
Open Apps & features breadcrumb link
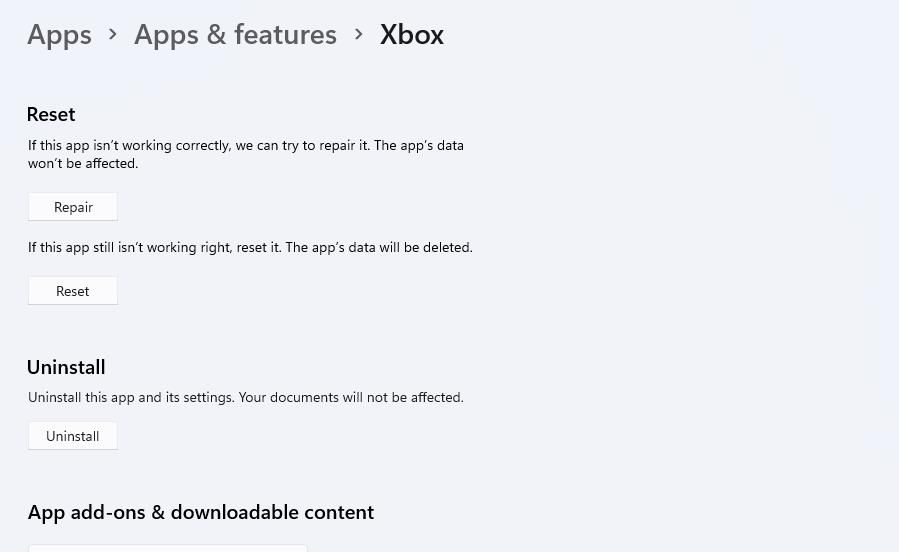click(x=235, y=34)
